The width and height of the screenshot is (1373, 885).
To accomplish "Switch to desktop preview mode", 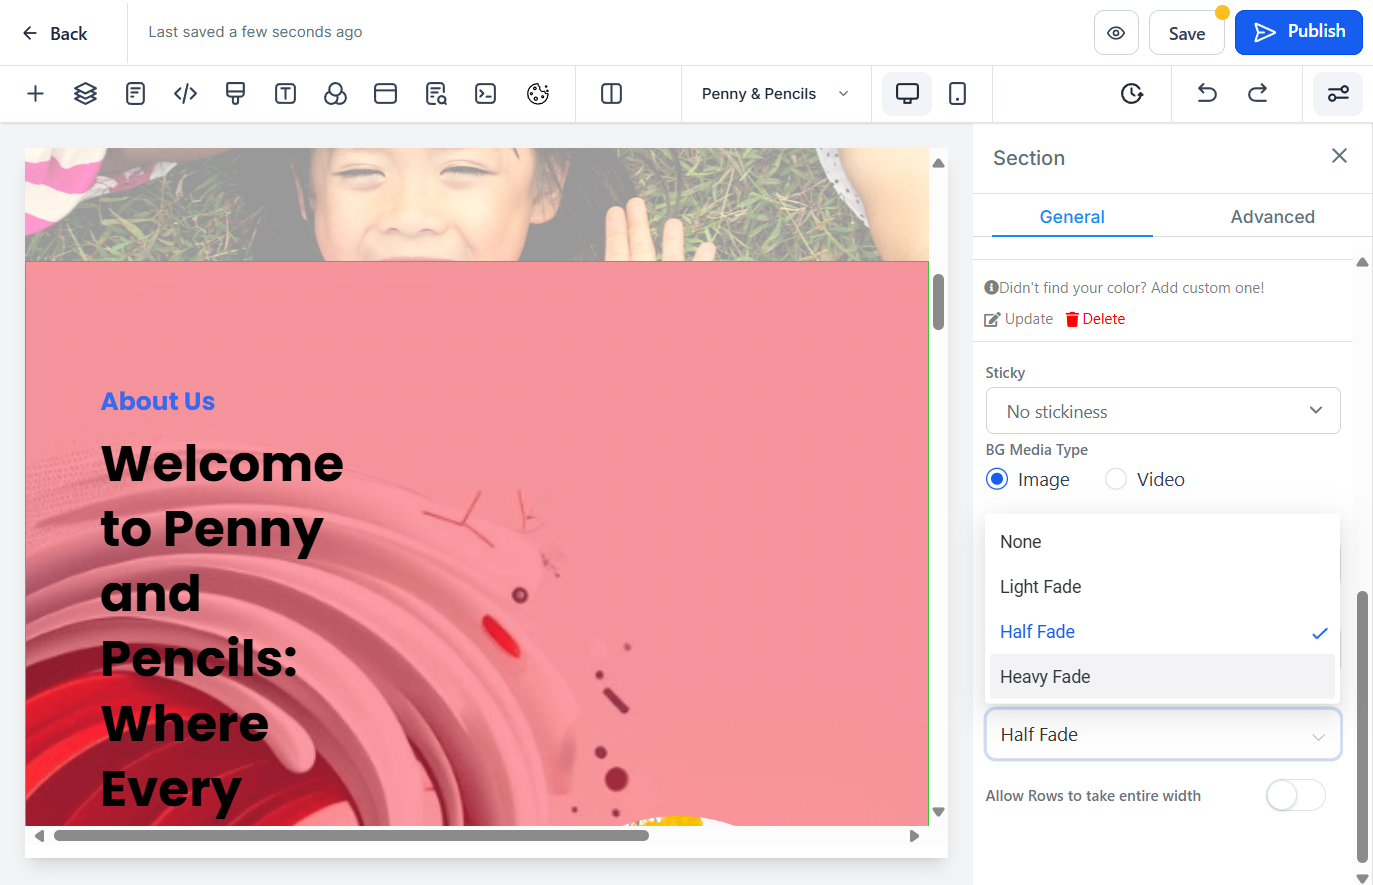I will (x=907, y=94).
